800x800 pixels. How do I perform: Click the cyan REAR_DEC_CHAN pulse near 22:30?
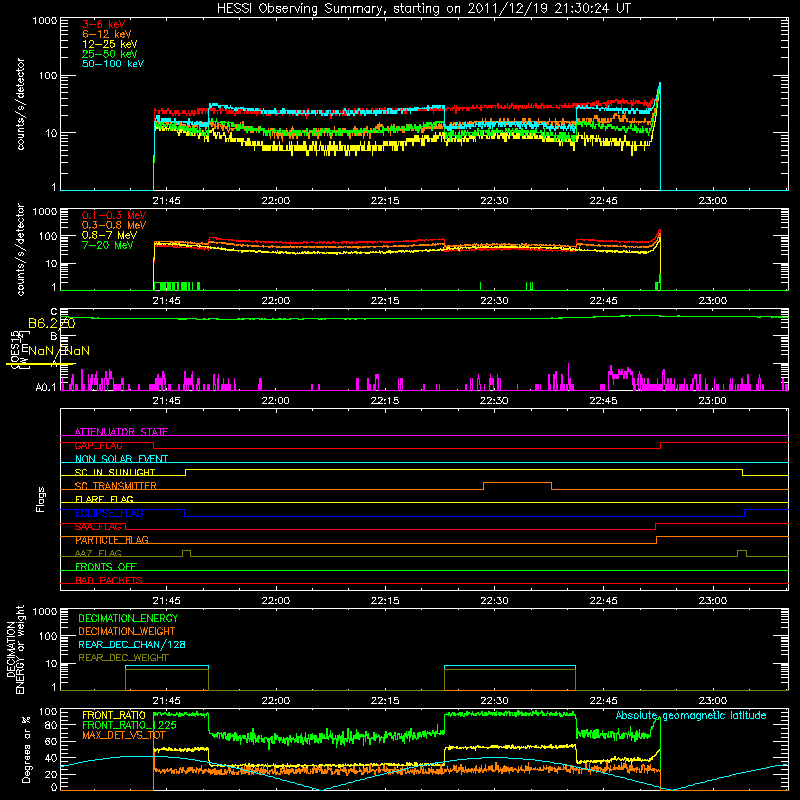click(510, 666)
